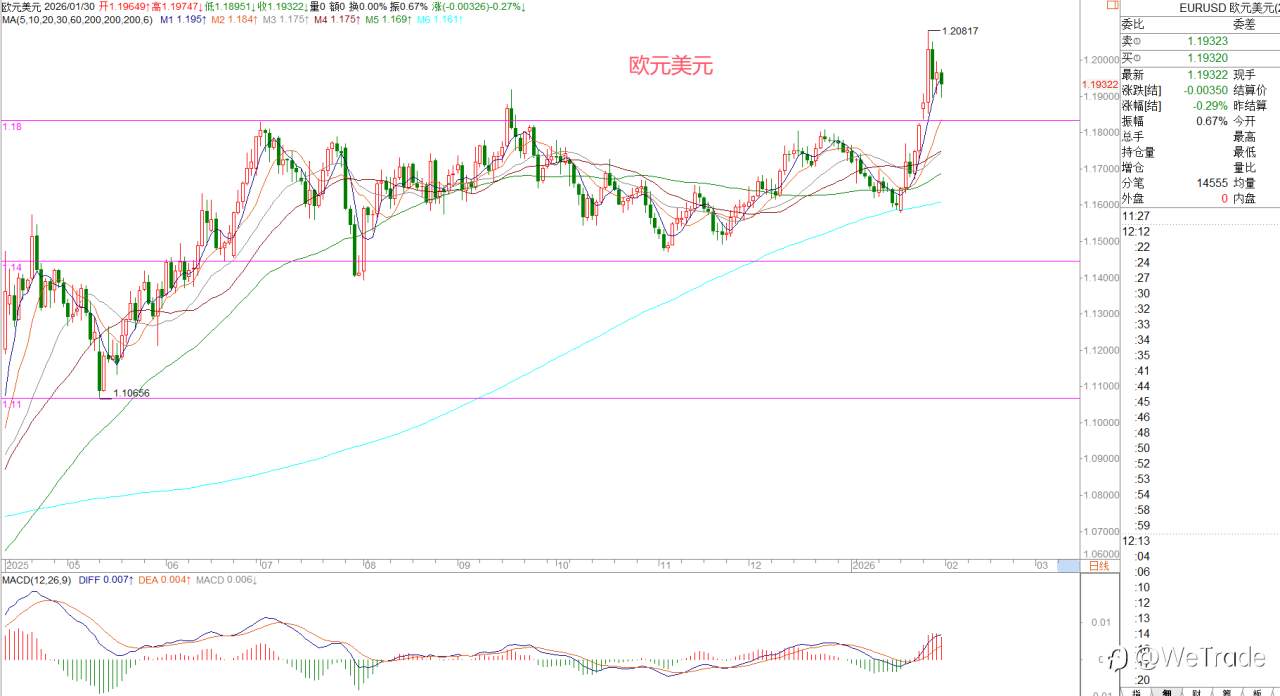Image resolution: width=1280 pixels, height=696 pixels.
Task: Click the 收1.19322 close price in header
Action: (281, 6)
